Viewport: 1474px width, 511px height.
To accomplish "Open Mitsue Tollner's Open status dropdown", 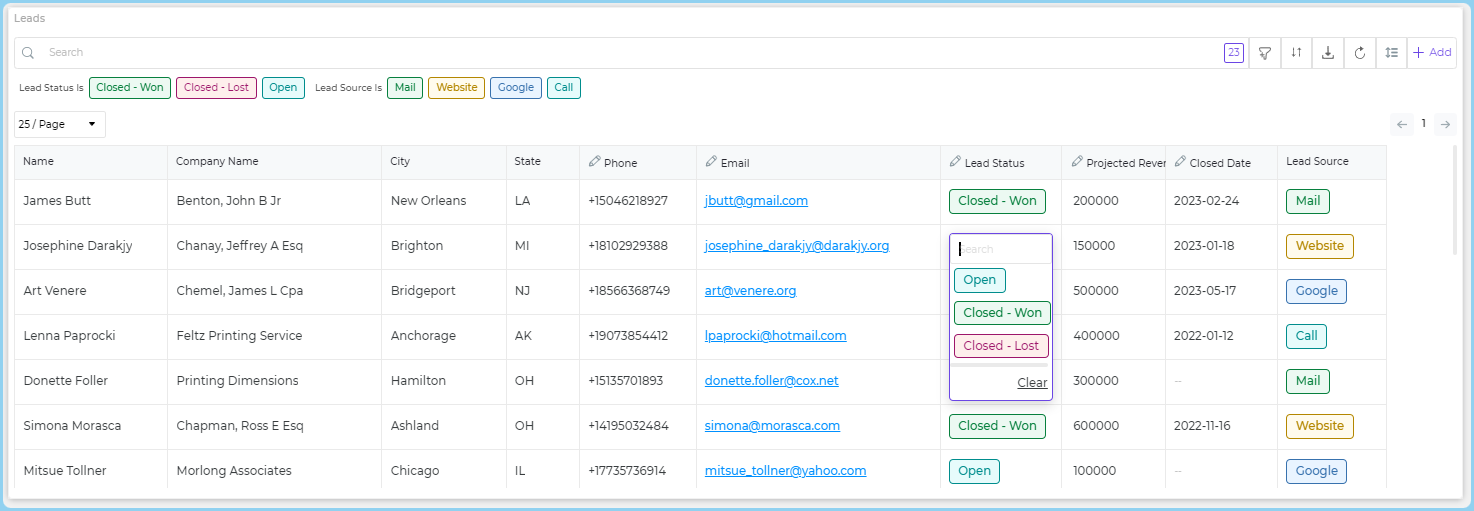I will coord(974,471).
